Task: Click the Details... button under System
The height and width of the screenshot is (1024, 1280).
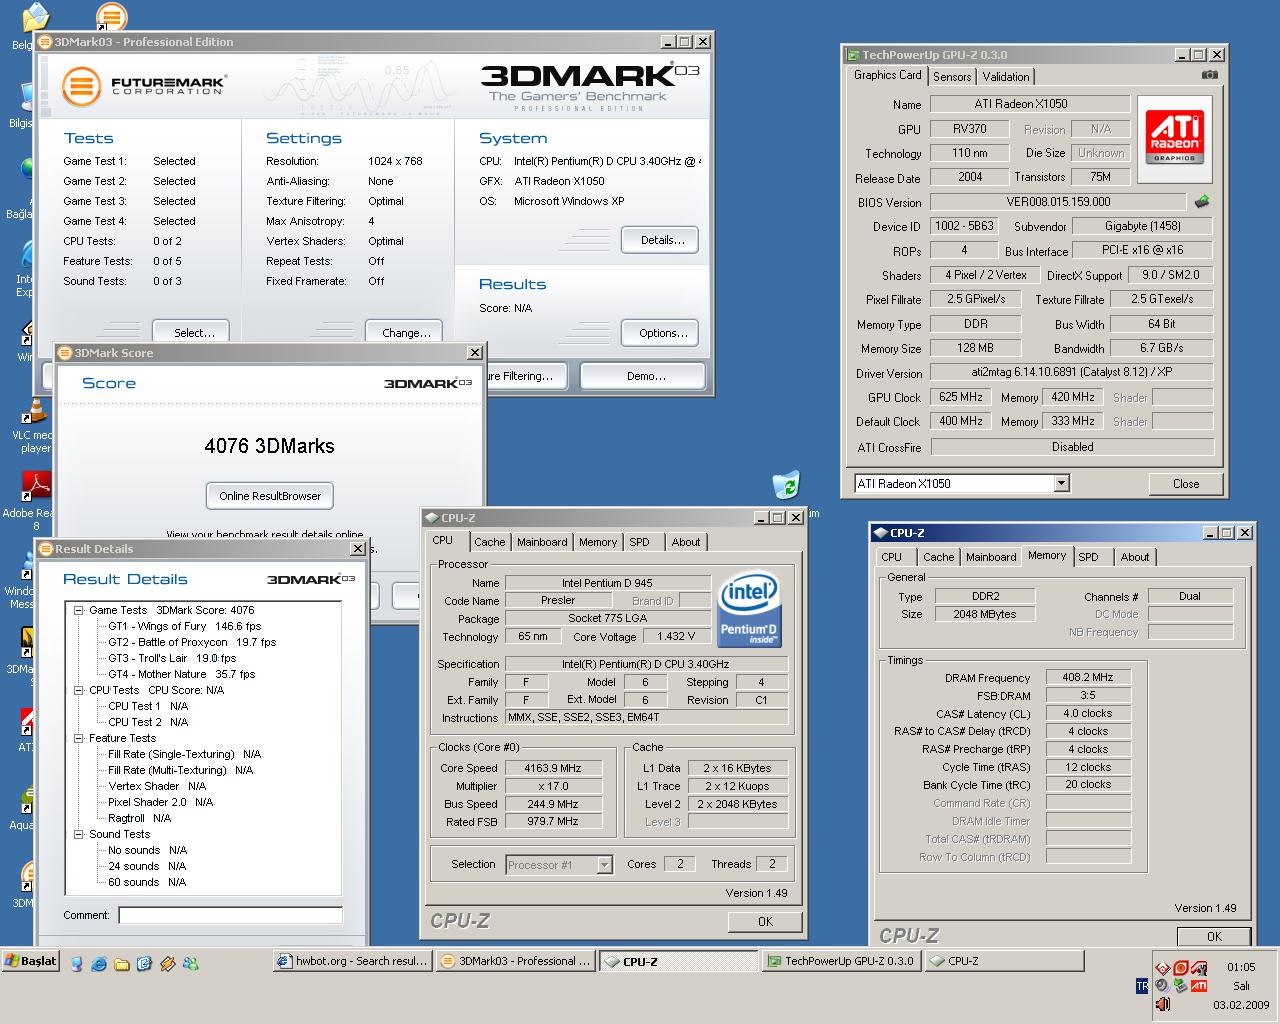Action: point(660,240)
